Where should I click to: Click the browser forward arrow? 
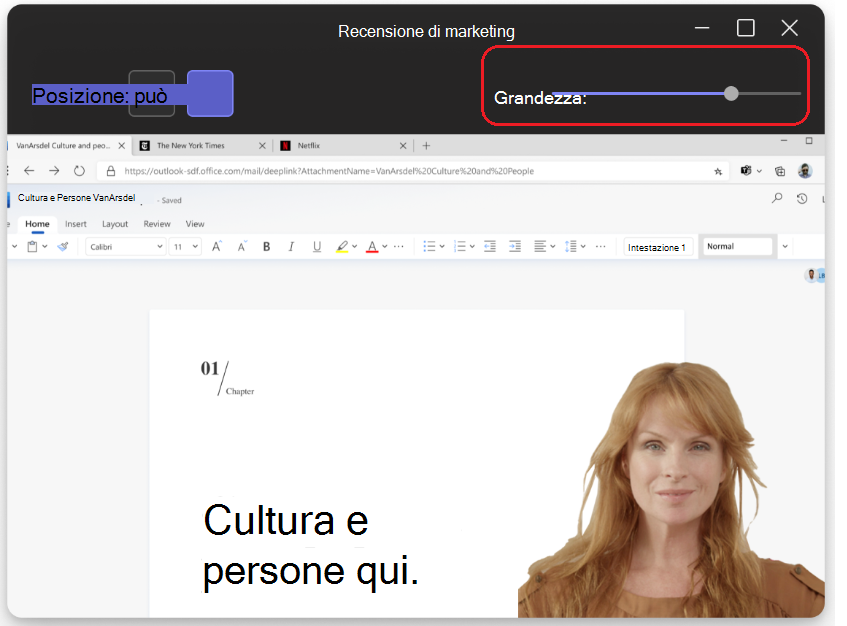[x=54, y=171]
